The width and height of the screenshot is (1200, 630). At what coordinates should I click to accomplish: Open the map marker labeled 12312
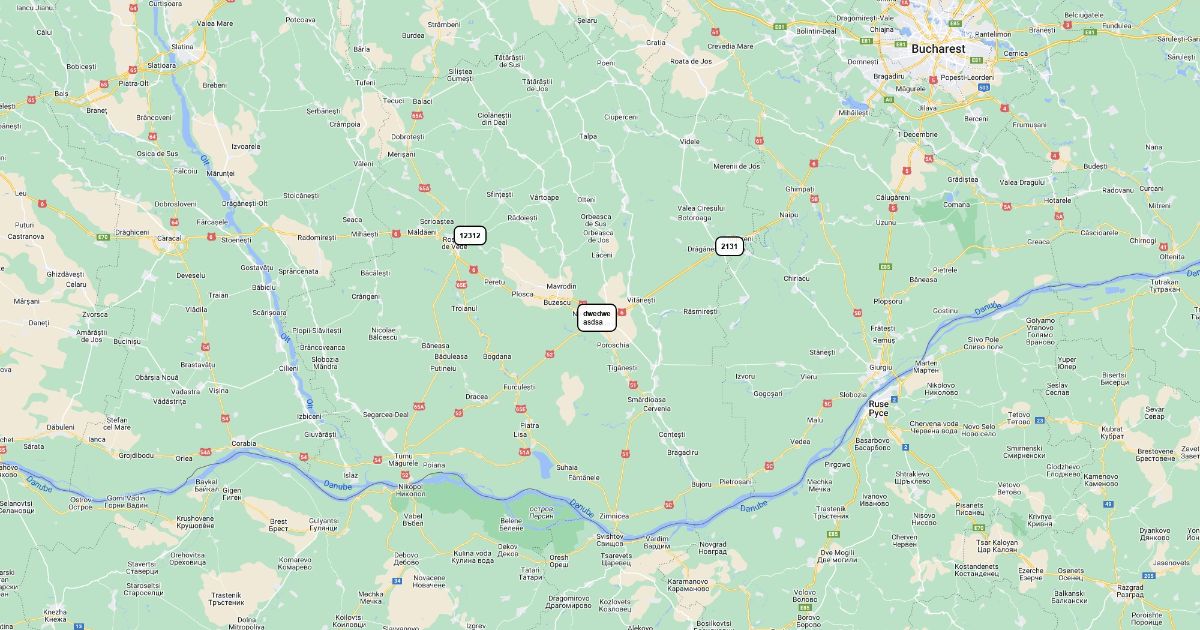pos(470,236)
